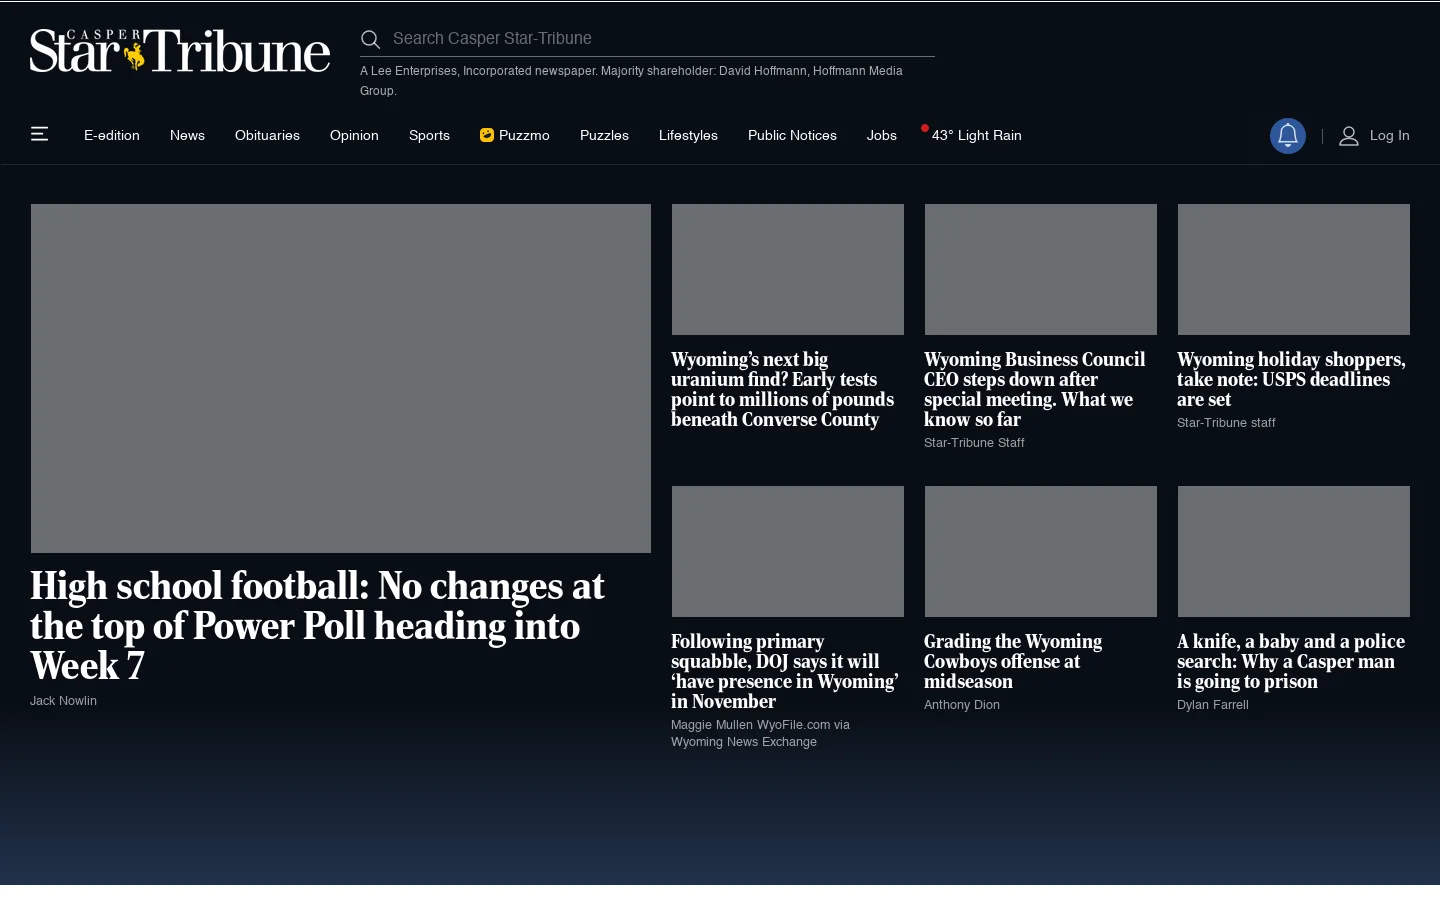This screenshot has height=900, width=1440.
Task: Open the notifications bell icon
Action: 1288,136
